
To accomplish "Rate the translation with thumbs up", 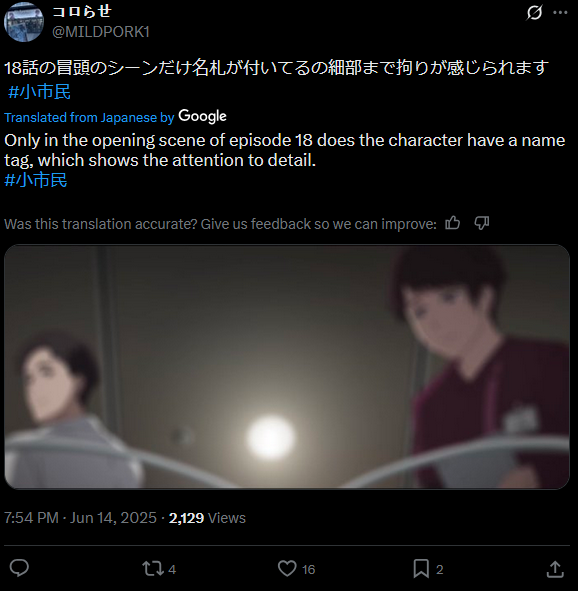I will coord(452,223).
